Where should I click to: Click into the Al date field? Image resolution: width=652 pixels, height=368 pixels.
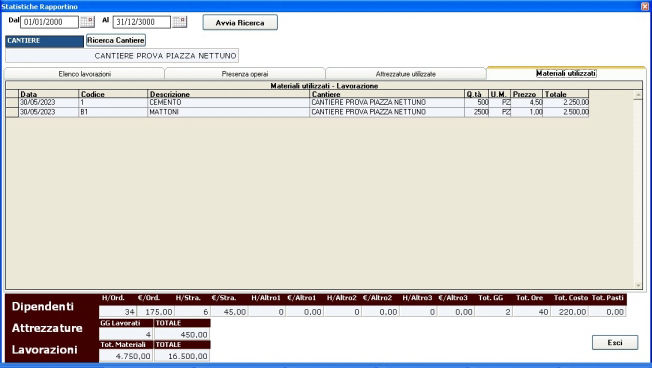[x=141, y=22]
